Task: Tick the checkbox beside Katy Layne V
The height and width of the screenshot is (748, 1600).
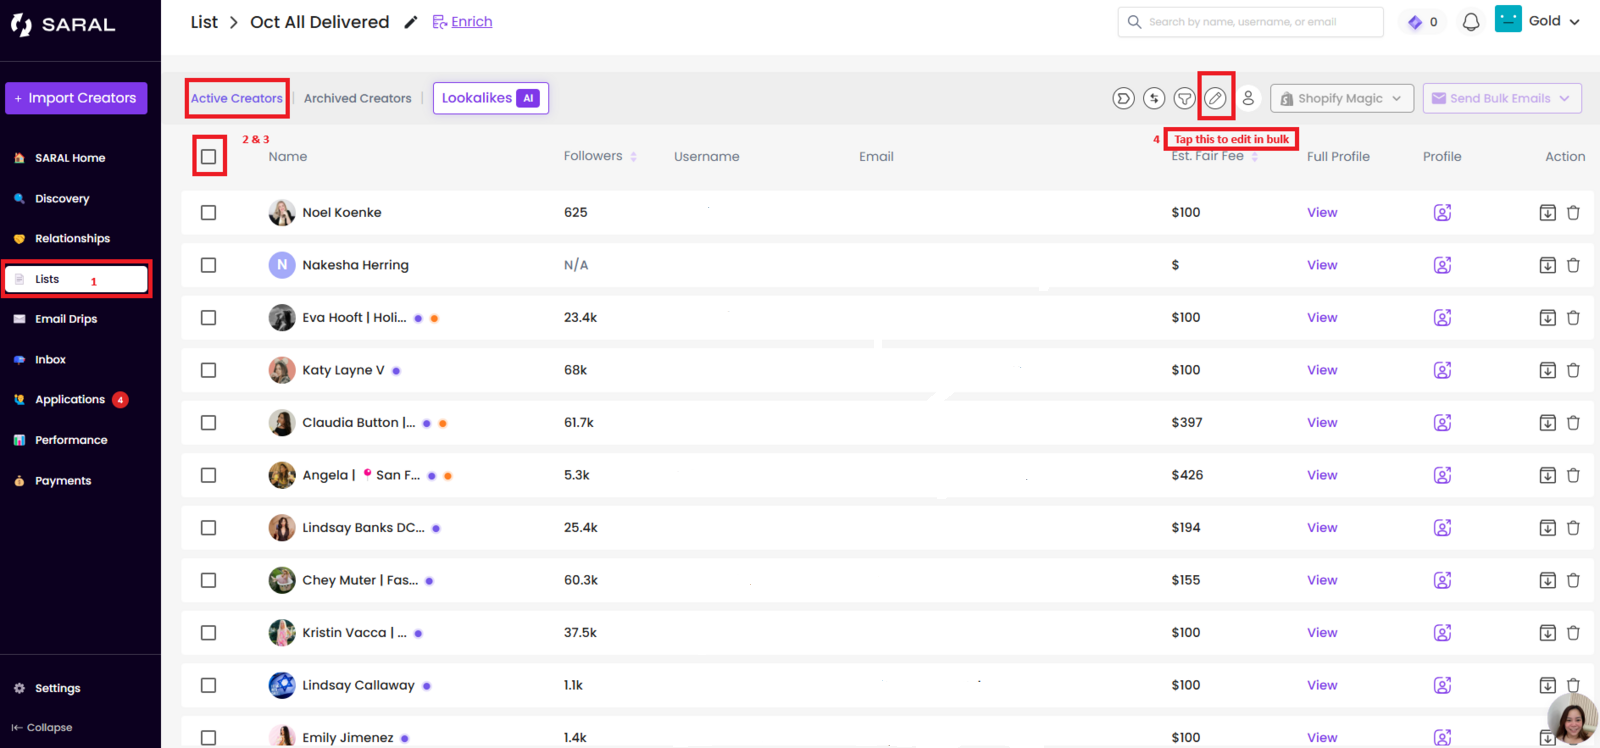Action: click(x=208, y=370)
